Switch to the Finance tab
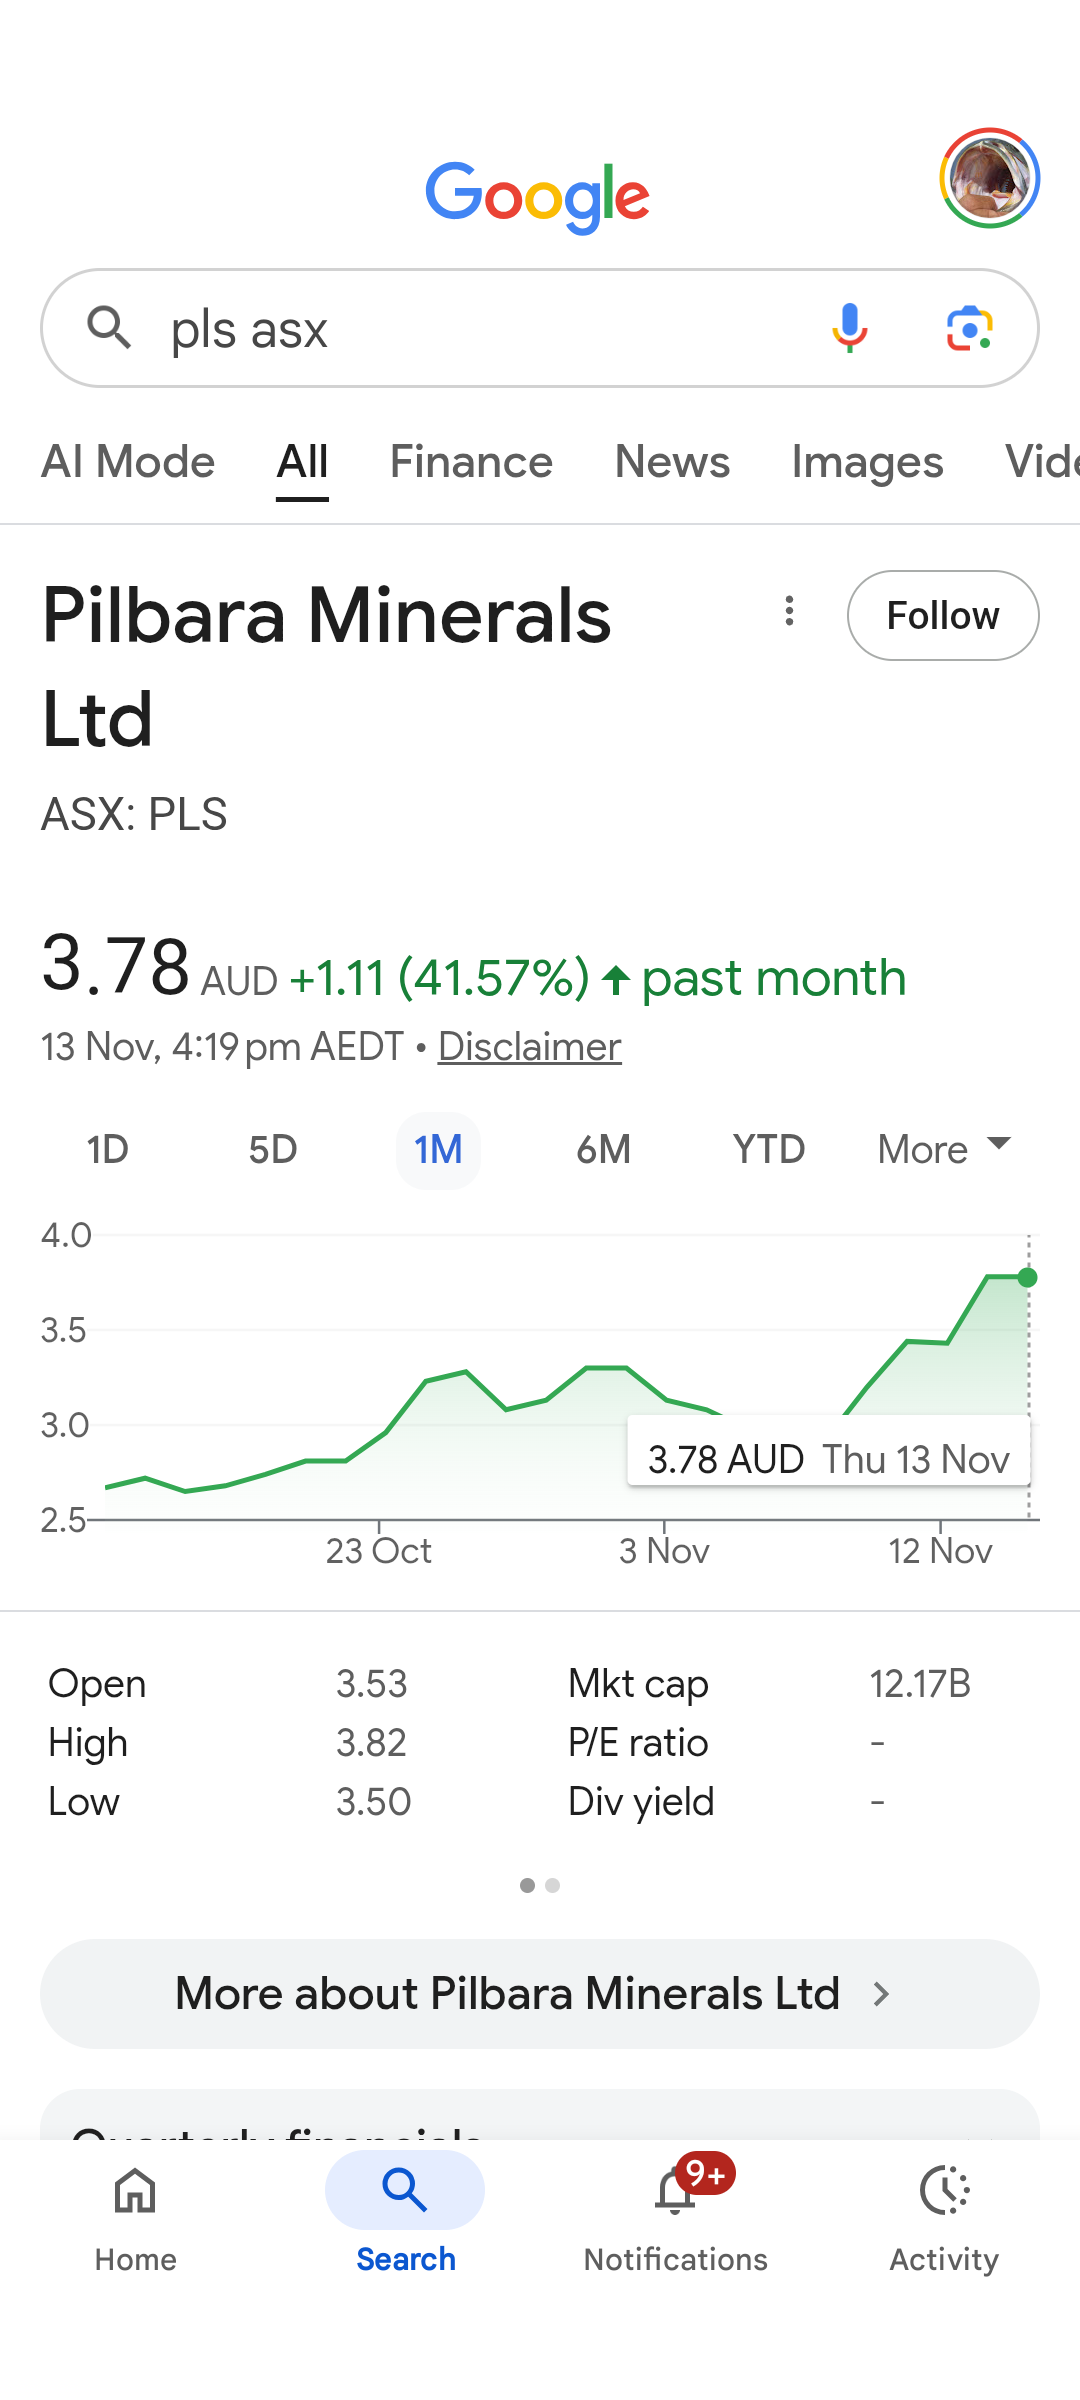The image size is (1080, 2400). pos(471,462)
